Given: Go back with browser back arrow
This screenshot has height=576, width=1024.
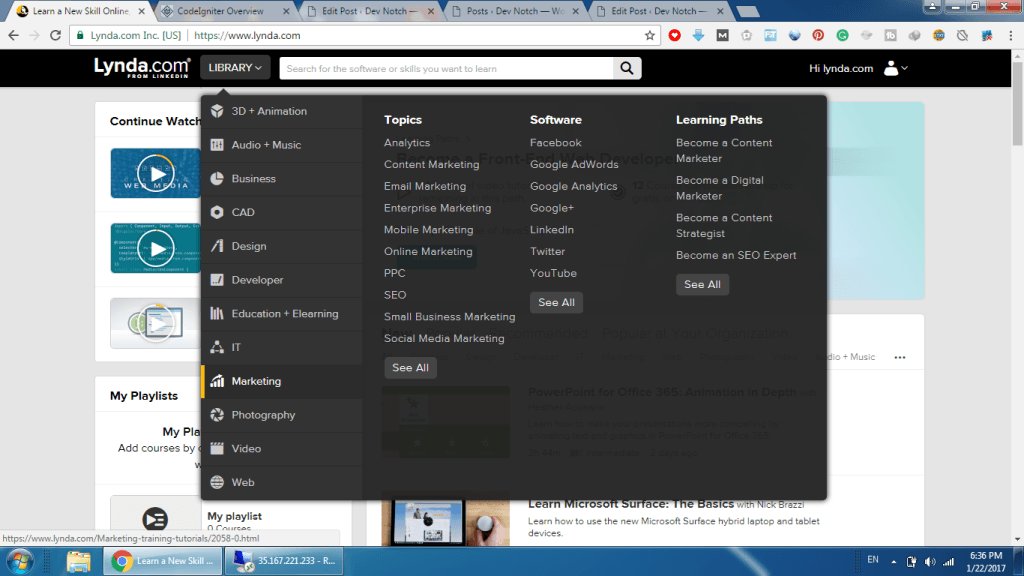Looking at the screenshot, I should (14, 35).
